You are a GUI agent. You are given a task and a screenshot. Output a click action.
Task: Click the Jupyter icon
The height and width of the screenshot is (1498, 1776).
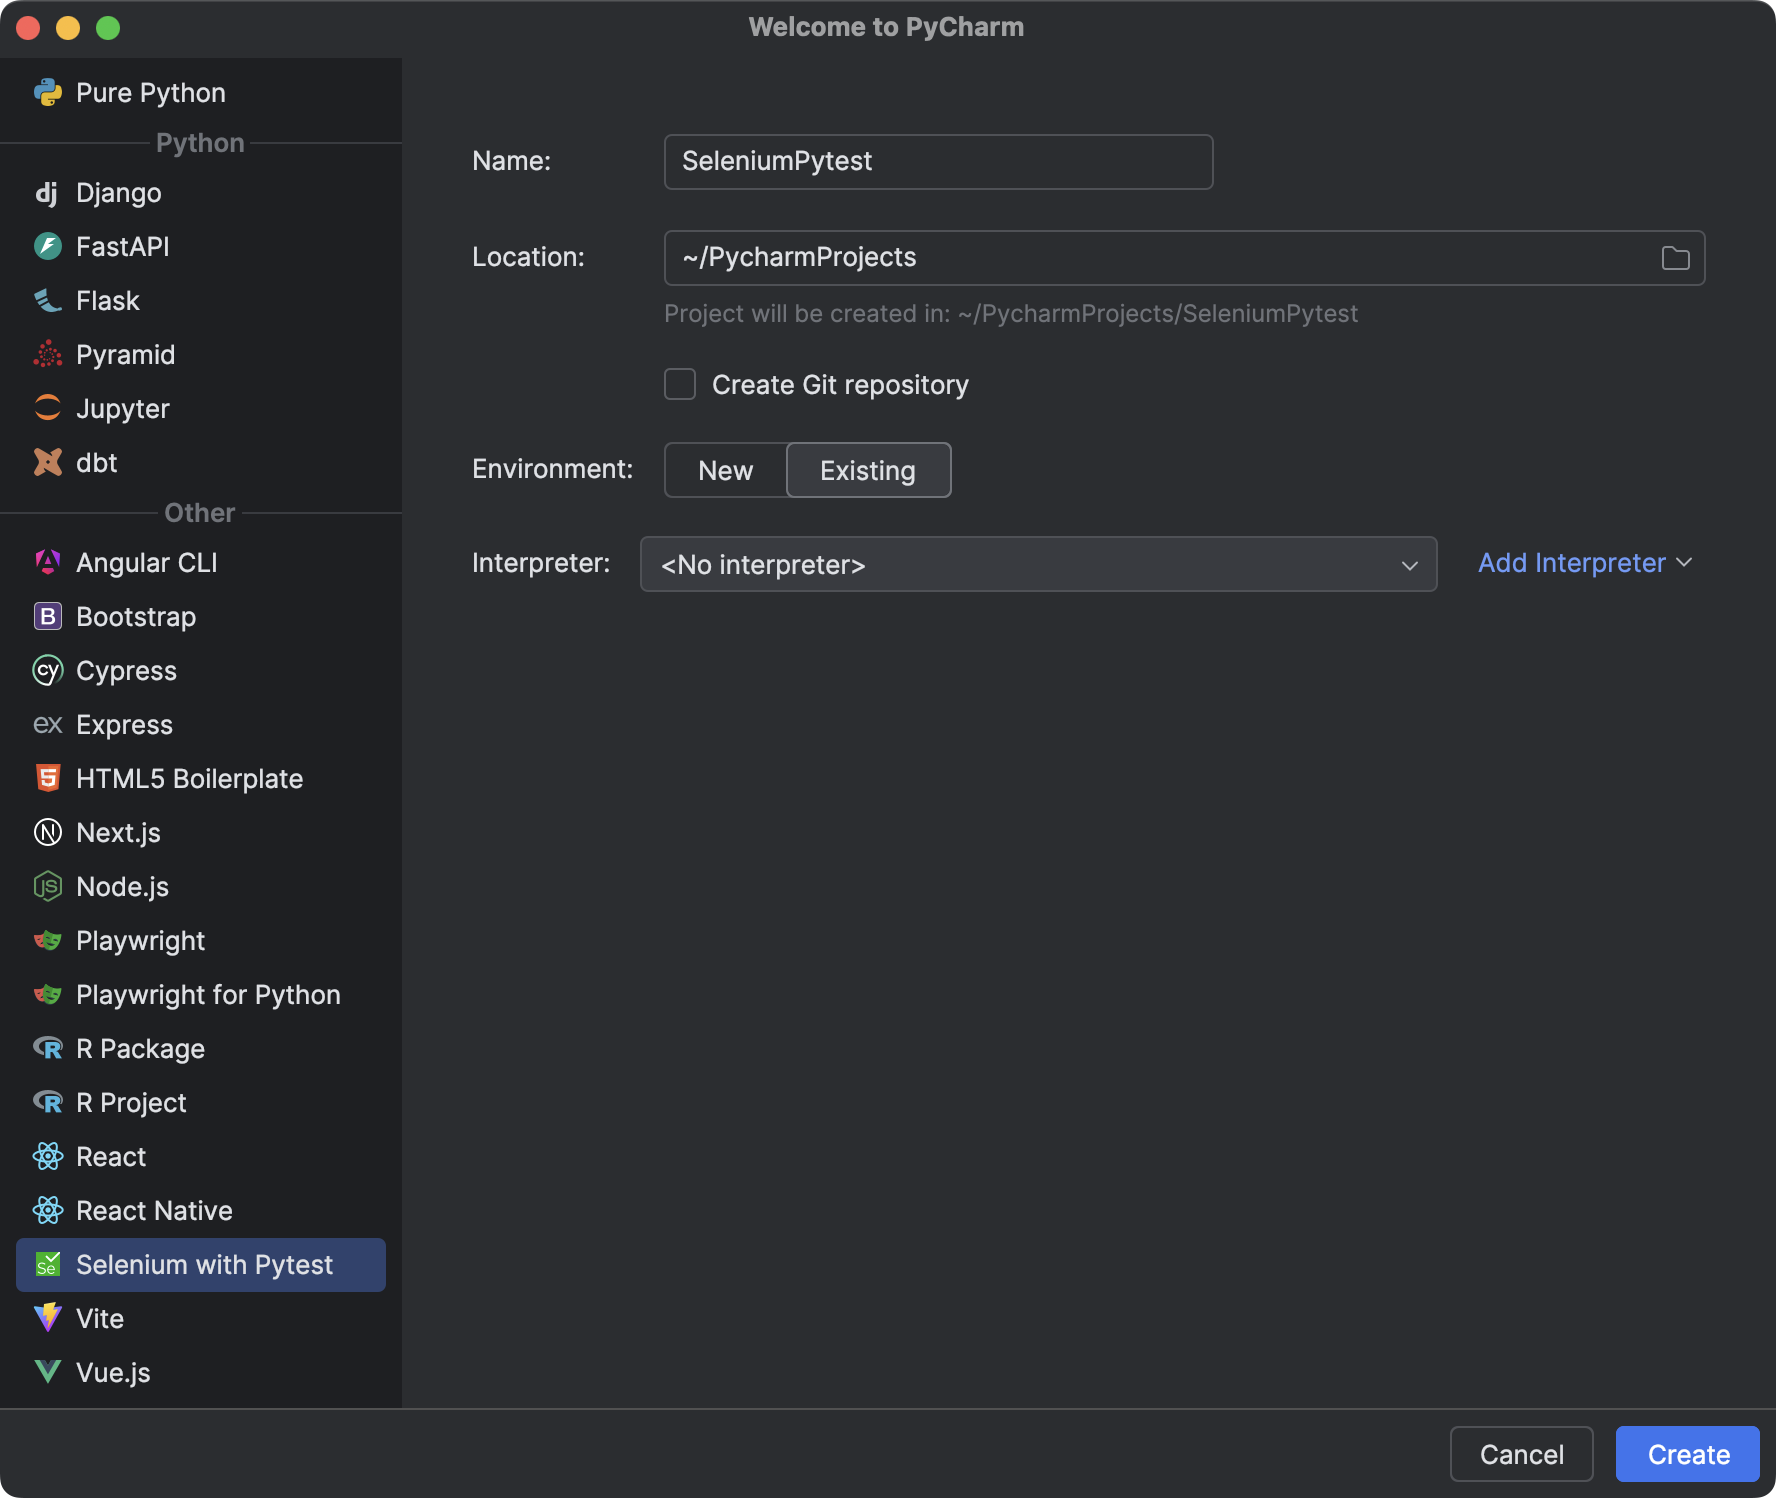coord(47,408)
